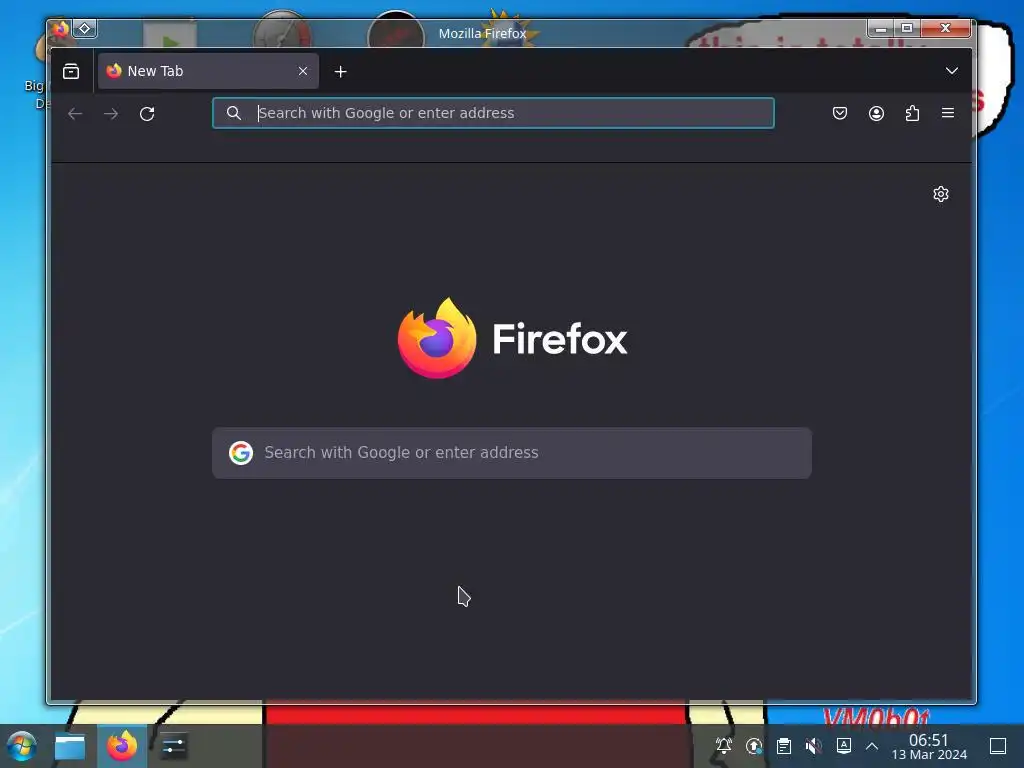Go back one page
The image size is (1024, 768).
point(75,114)
